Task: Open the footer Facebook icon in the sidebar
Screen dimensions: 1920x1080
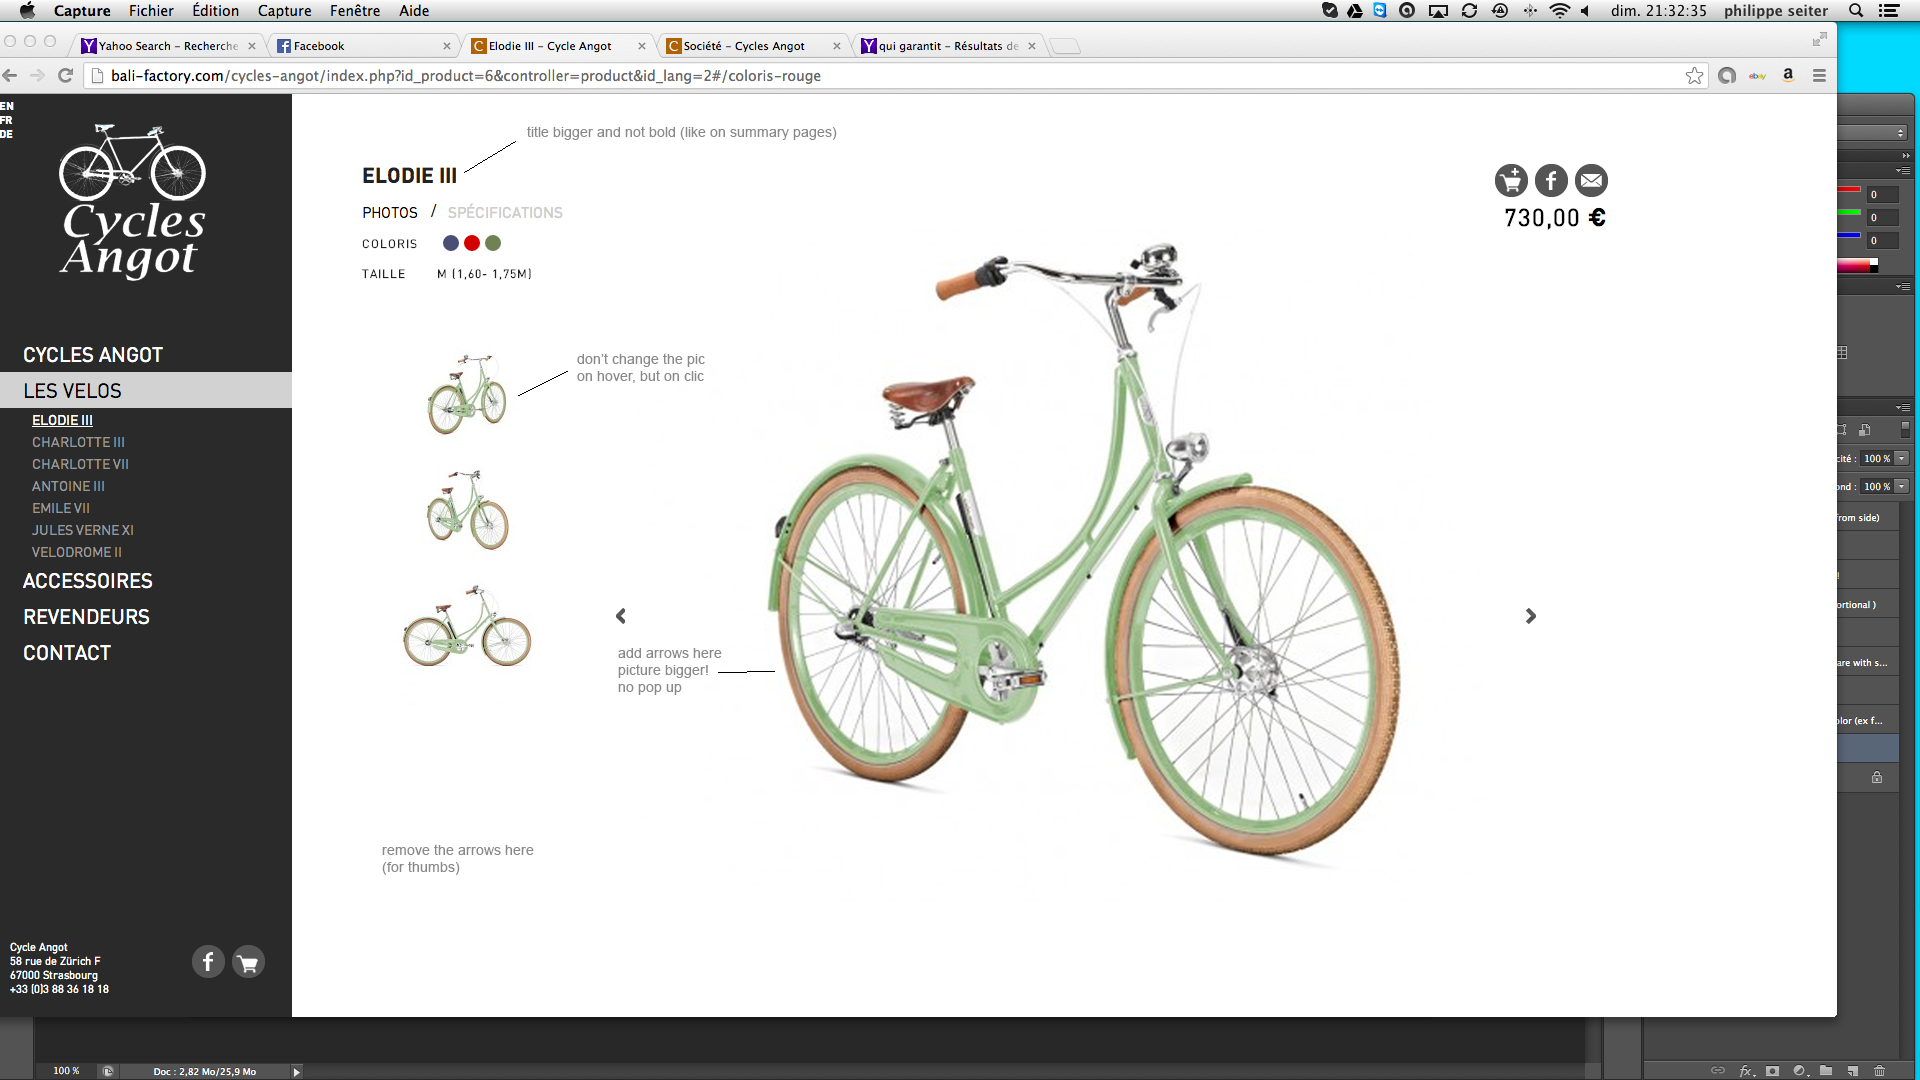Action: [x=208, y=962]
